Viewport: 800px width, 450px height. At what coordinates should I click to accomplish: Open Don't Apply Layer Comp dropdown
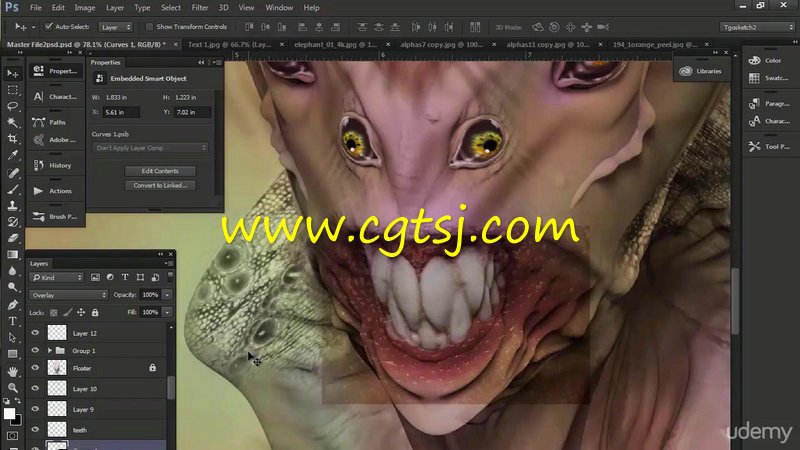pyautogui.click(x=150, y=148)
